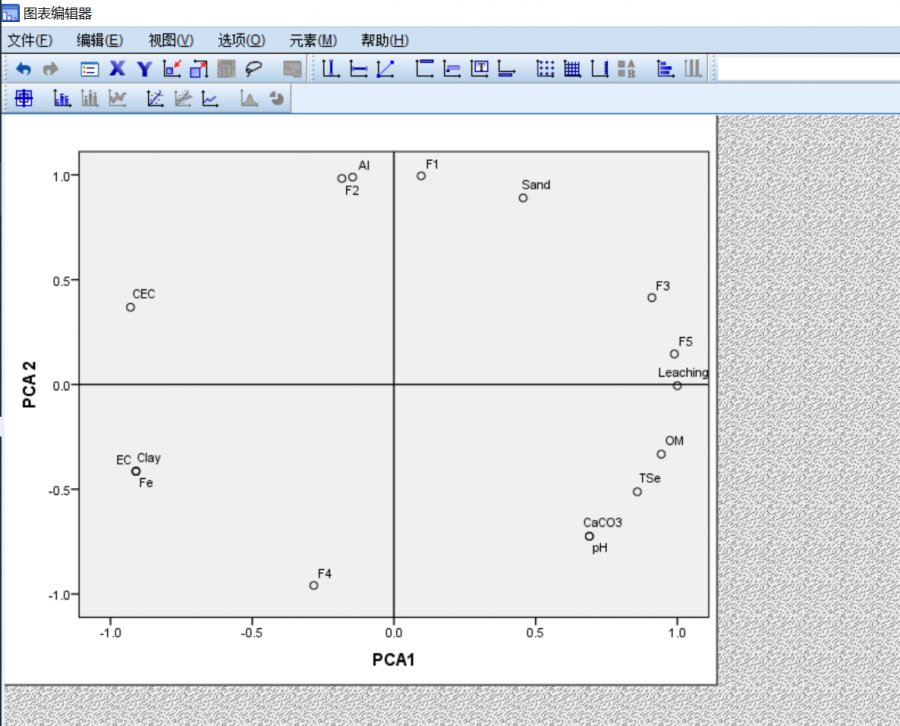Select the OM data point marker

pos(661,454)
